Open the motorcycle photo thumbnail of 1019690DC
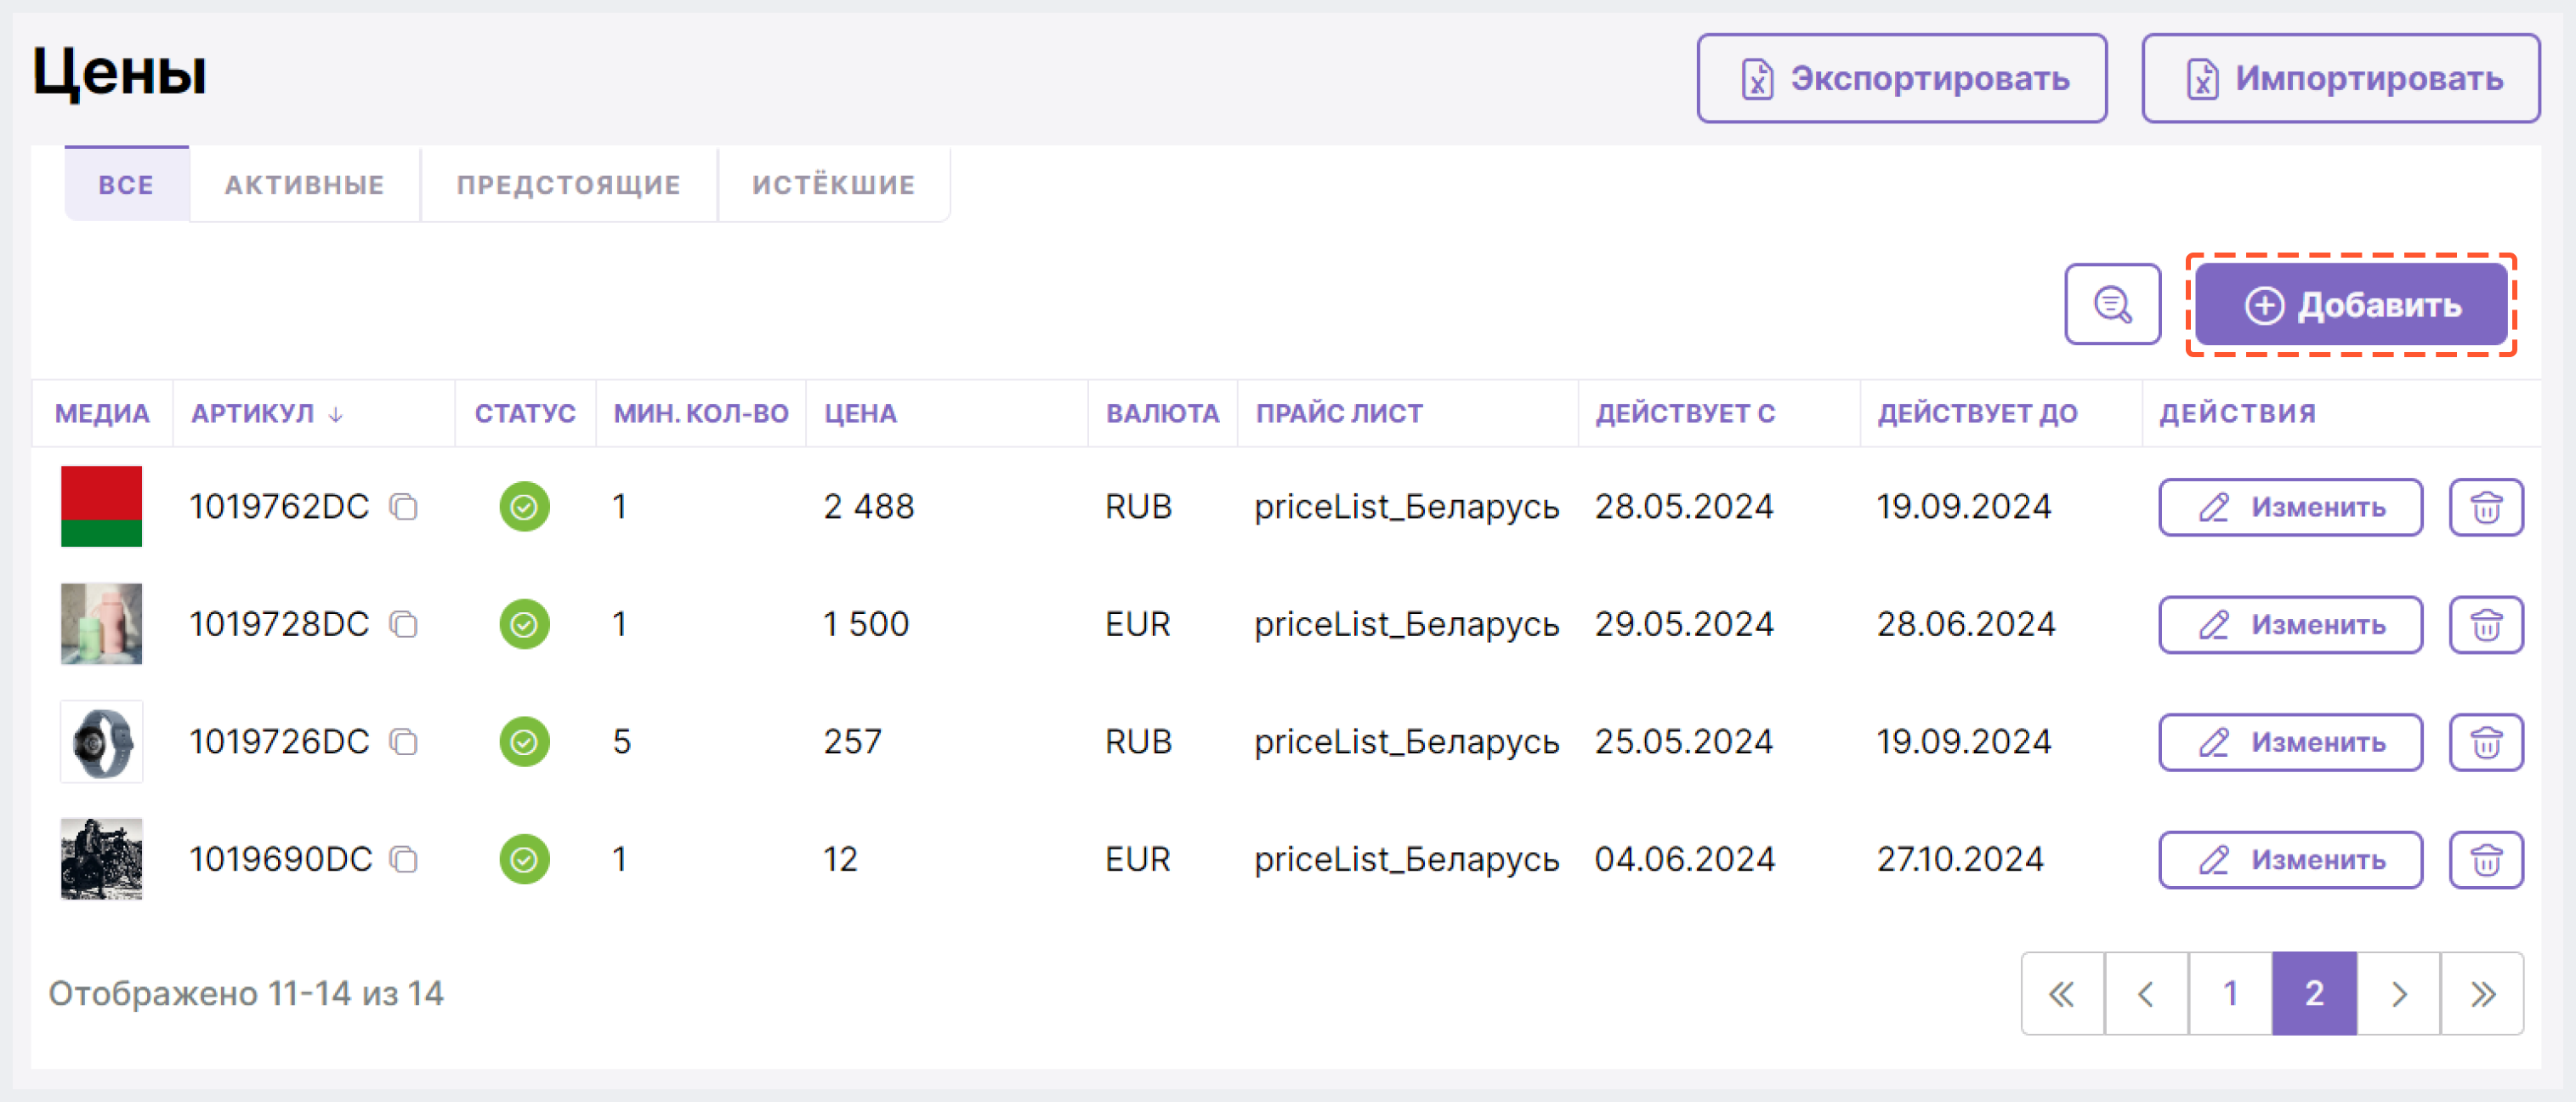 coord(101,859)
